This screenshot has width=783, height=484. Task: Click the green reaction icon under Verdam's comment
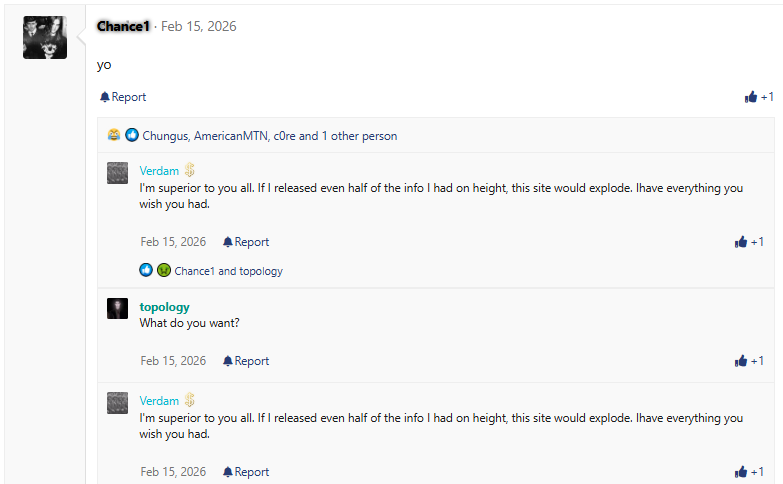coord(163,270)
